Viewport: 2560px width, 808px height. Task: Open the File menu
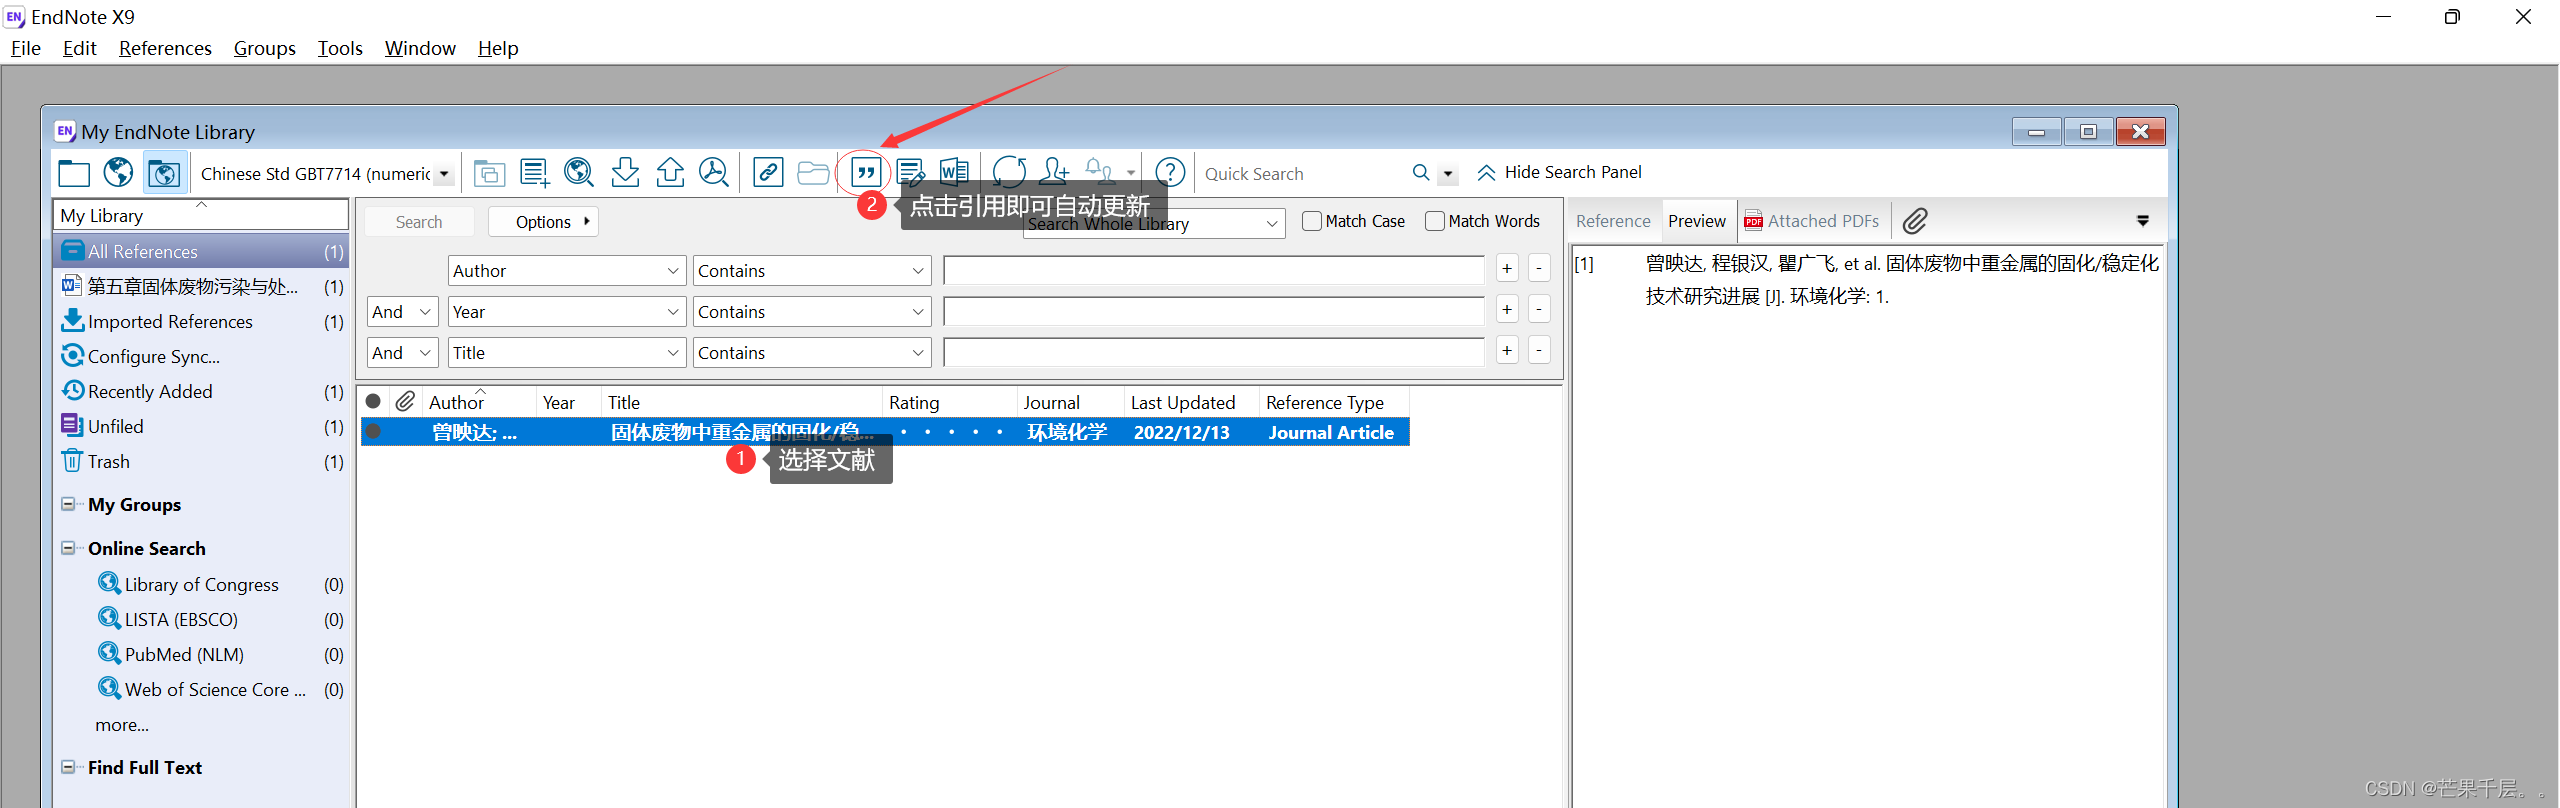click(x=26, y=48)
